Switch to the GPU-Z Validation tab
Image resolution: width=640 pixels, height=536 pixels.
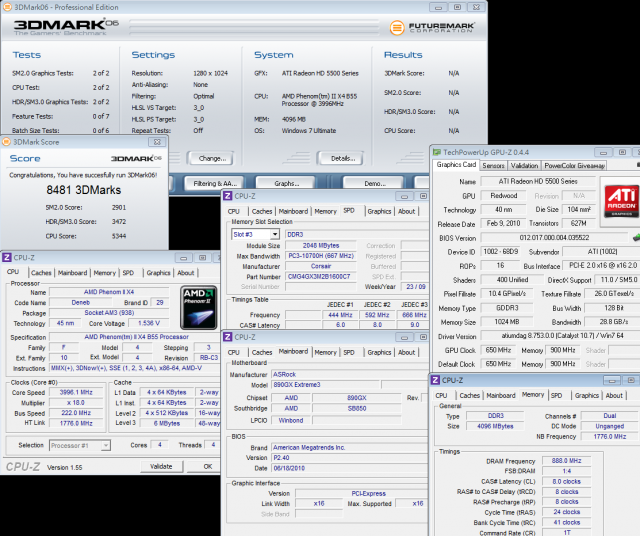click(x=524, y=165)
